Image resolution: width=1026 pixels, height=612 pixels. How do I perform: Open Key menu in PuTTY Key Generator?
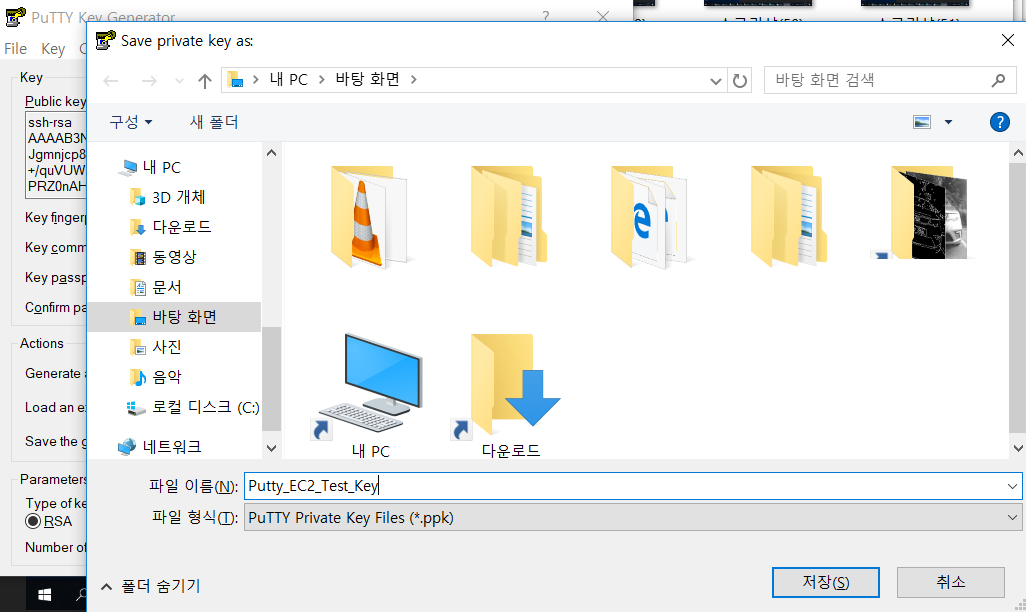[53, 49]
